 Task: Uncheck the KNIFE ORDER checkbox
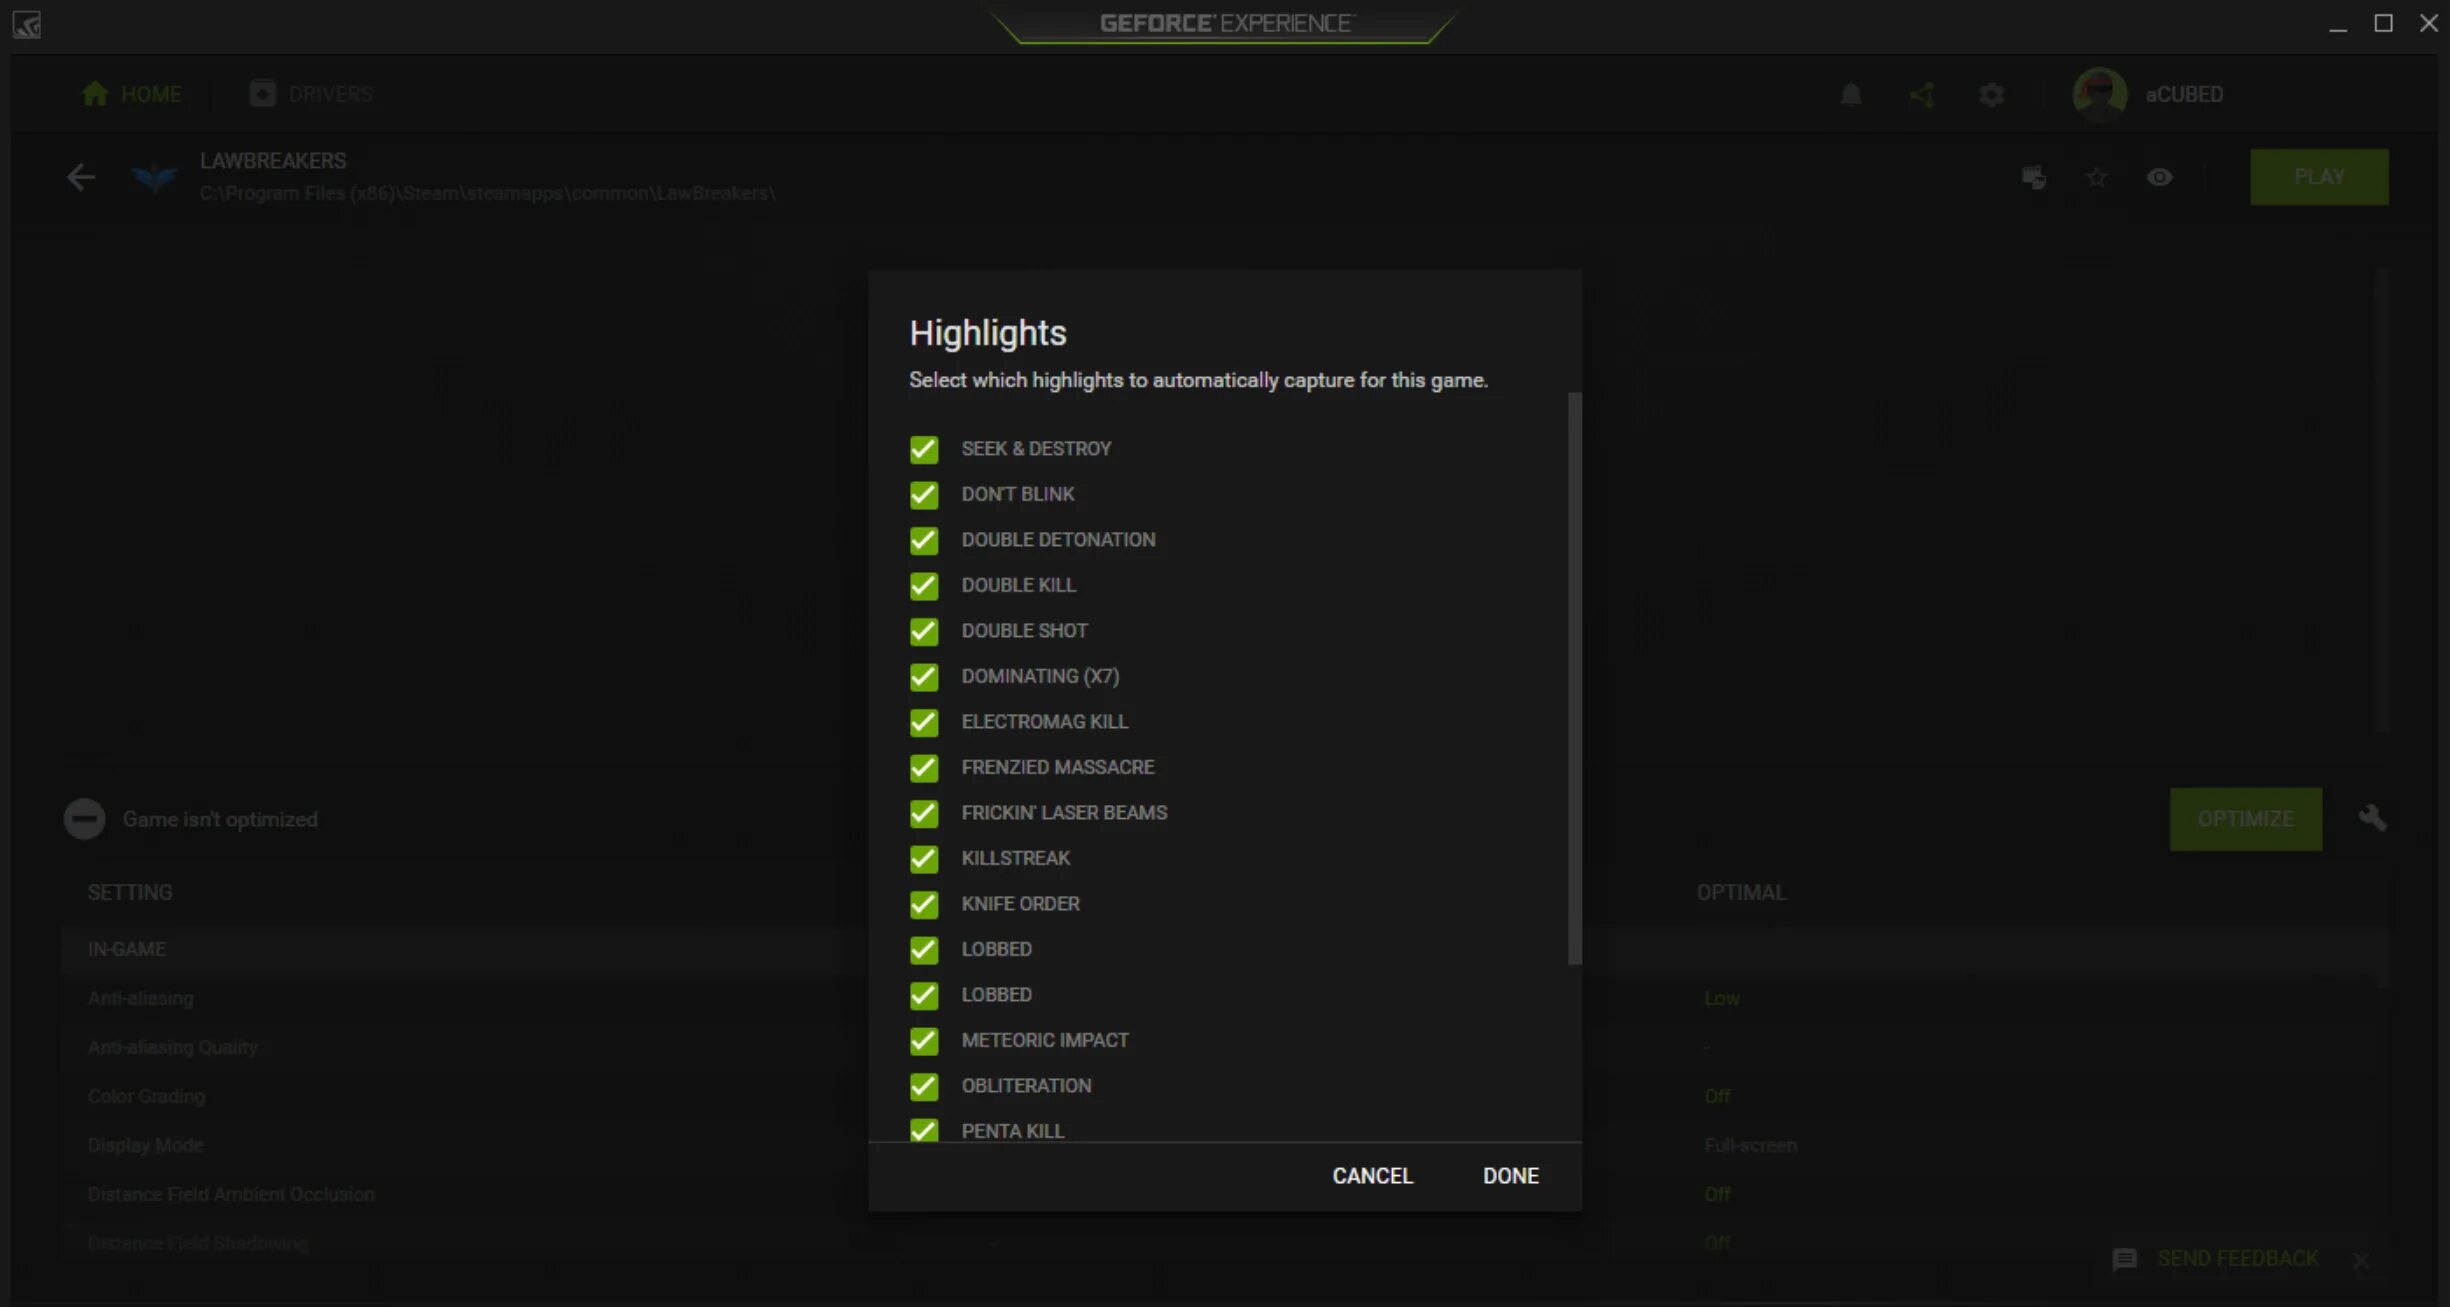tap(924, 904)
